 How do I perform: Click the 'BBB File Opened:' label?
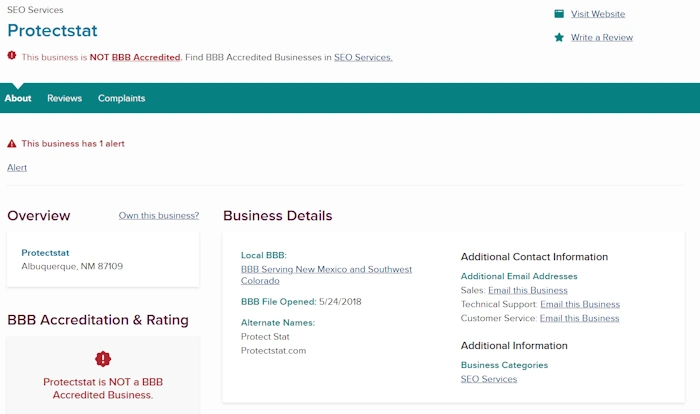[279, 301]
